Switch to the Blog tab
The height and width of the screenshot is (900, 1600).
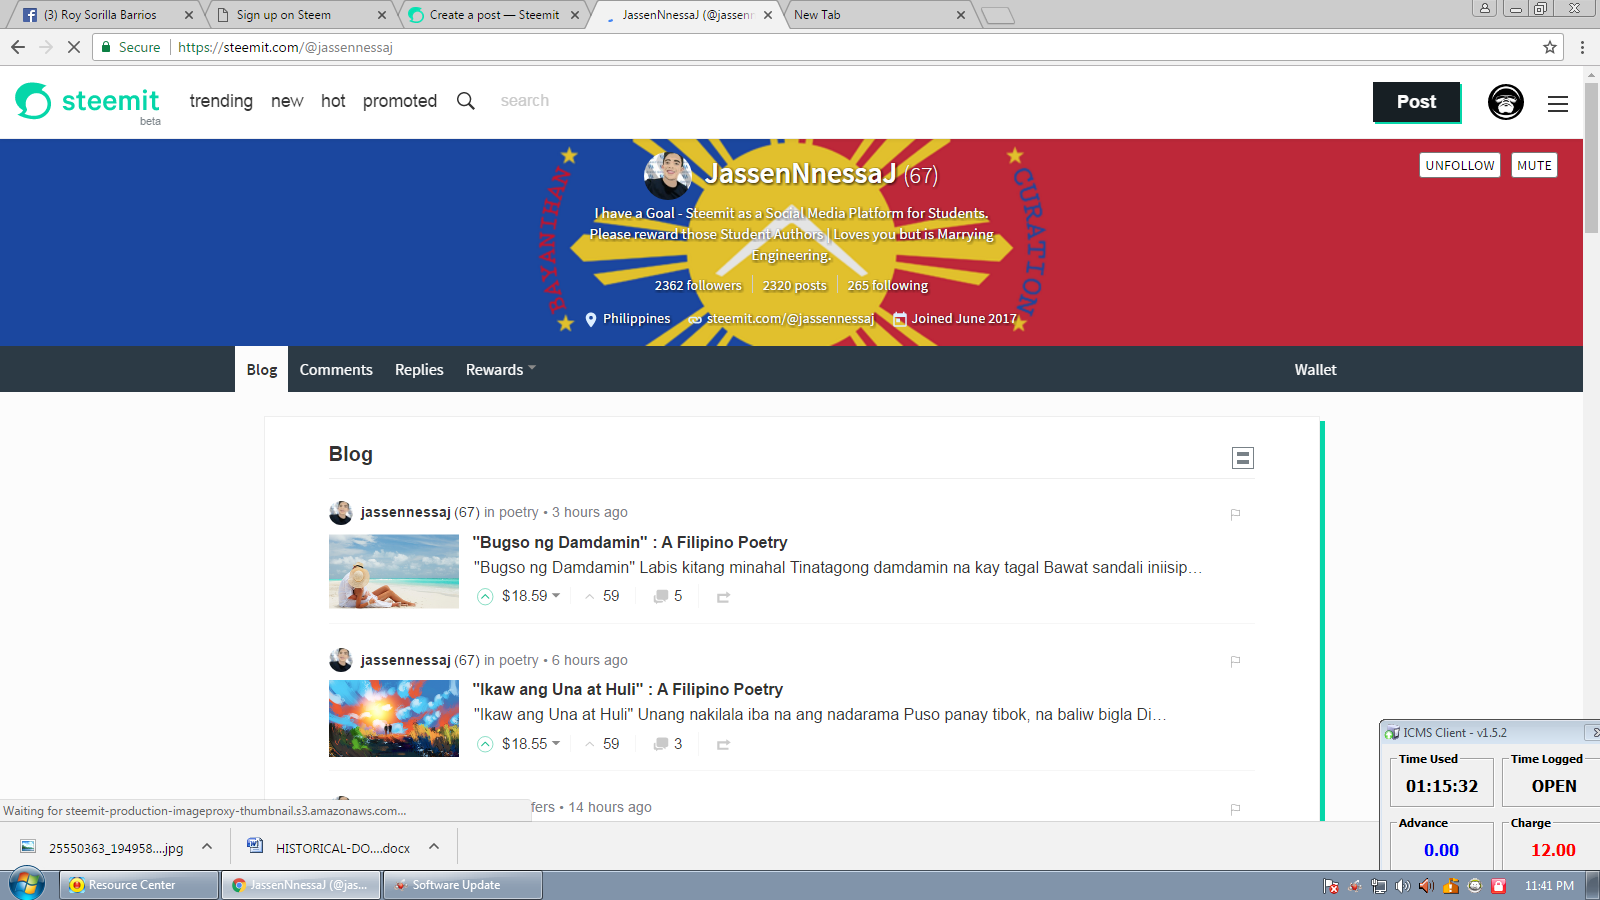[x=262, y=370]
